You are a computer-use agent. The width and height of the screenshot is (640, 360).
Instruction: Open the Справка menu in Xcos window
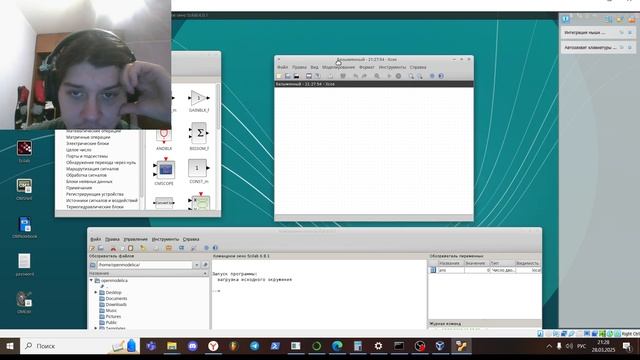coord(418,67)
